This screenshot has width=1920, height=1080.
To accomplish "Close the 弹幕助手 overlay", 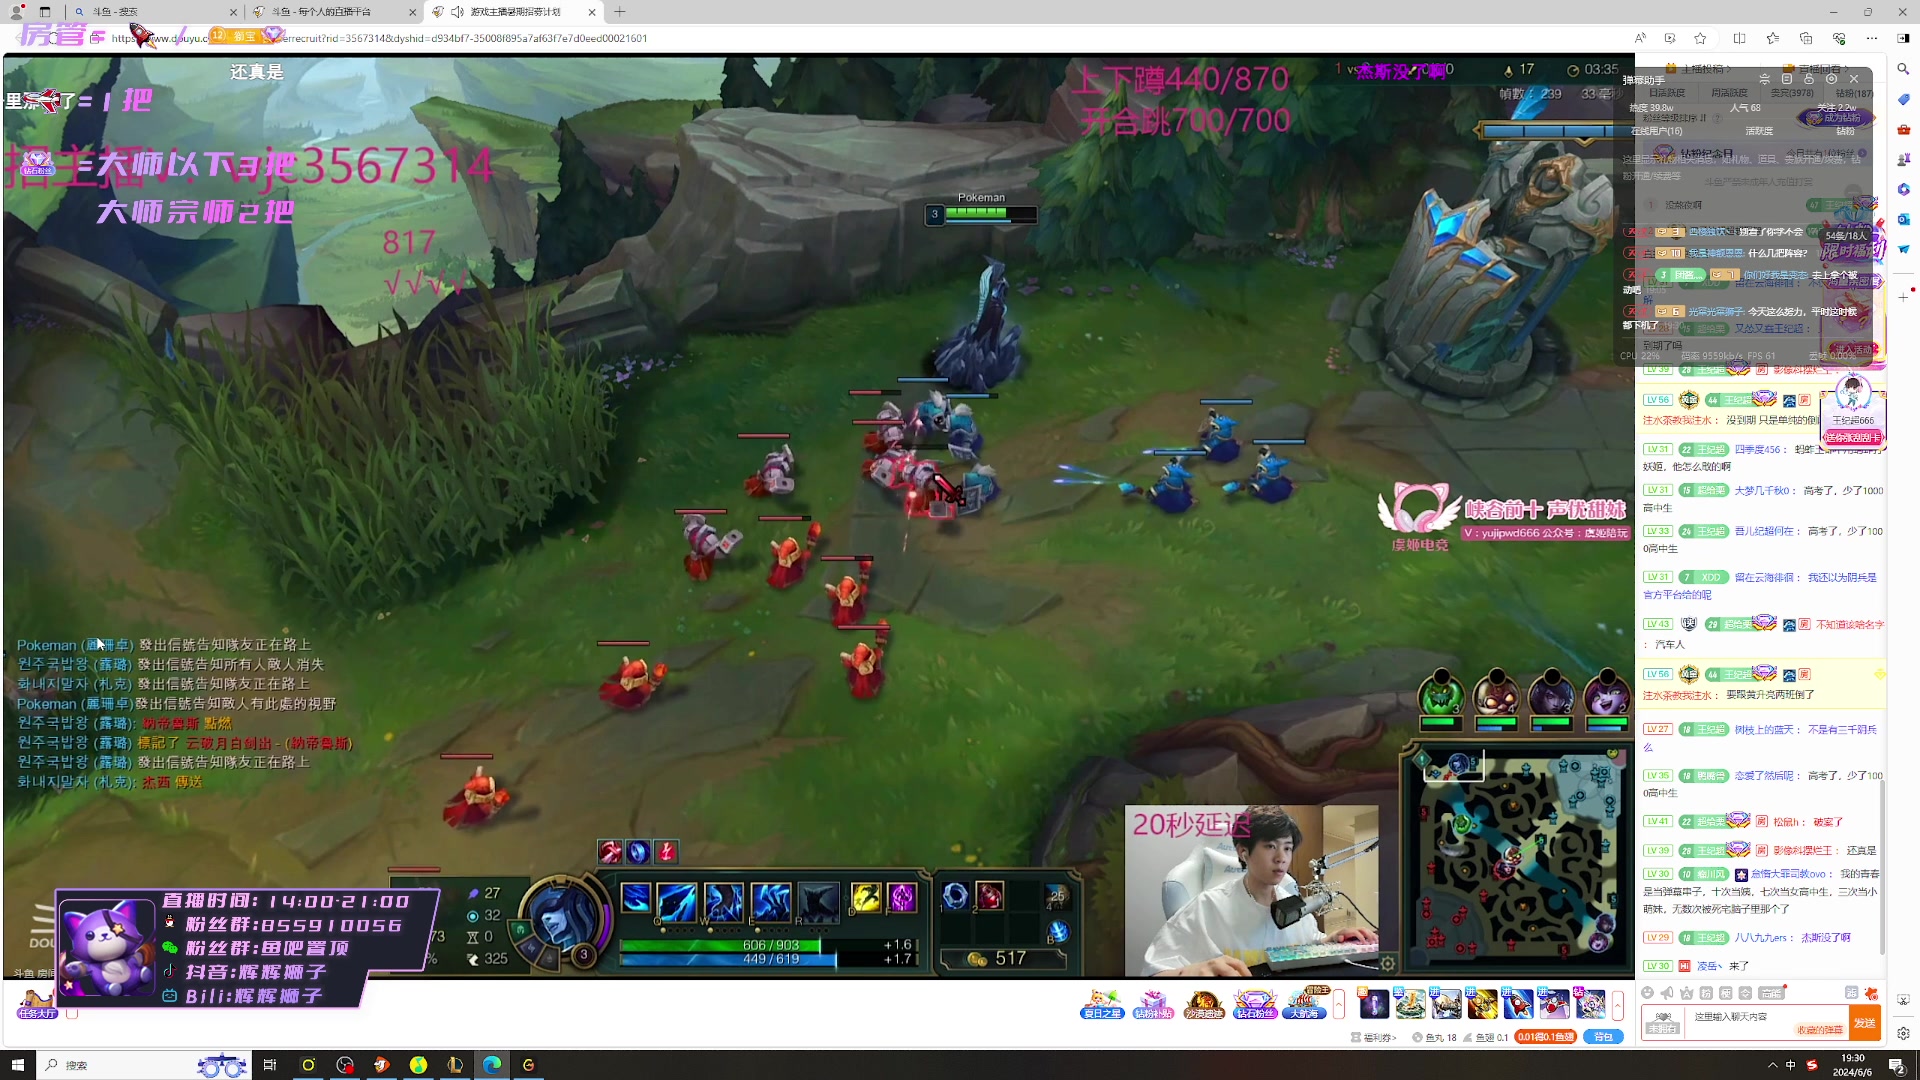I will [1854, 79].
